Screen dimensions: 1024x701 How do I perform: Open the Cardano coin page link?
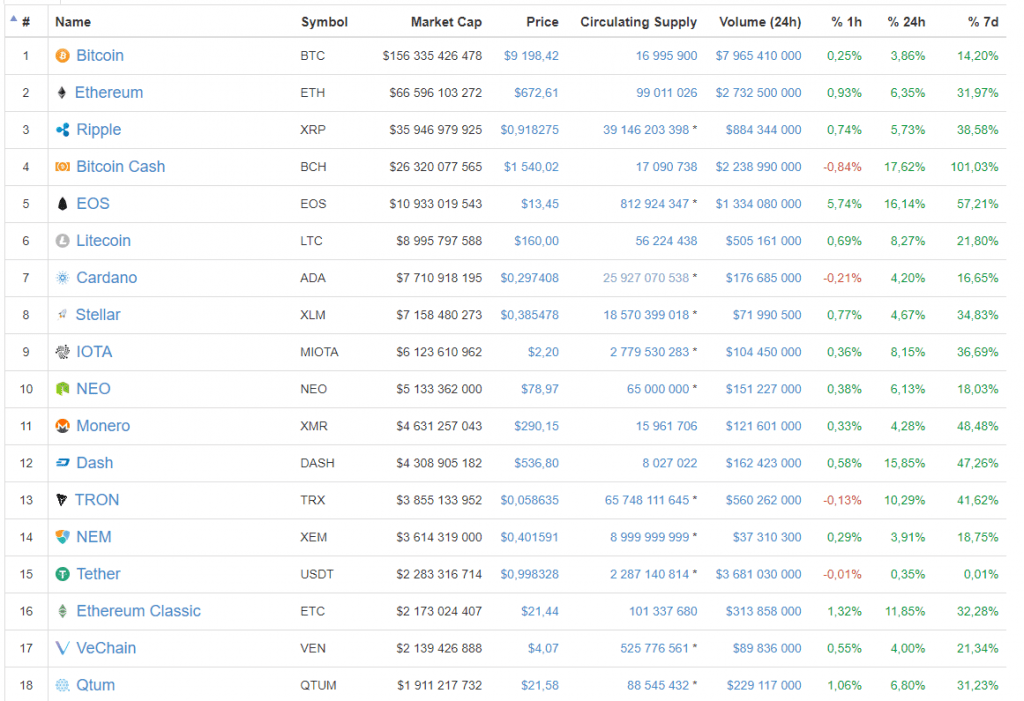coord(106,278)
